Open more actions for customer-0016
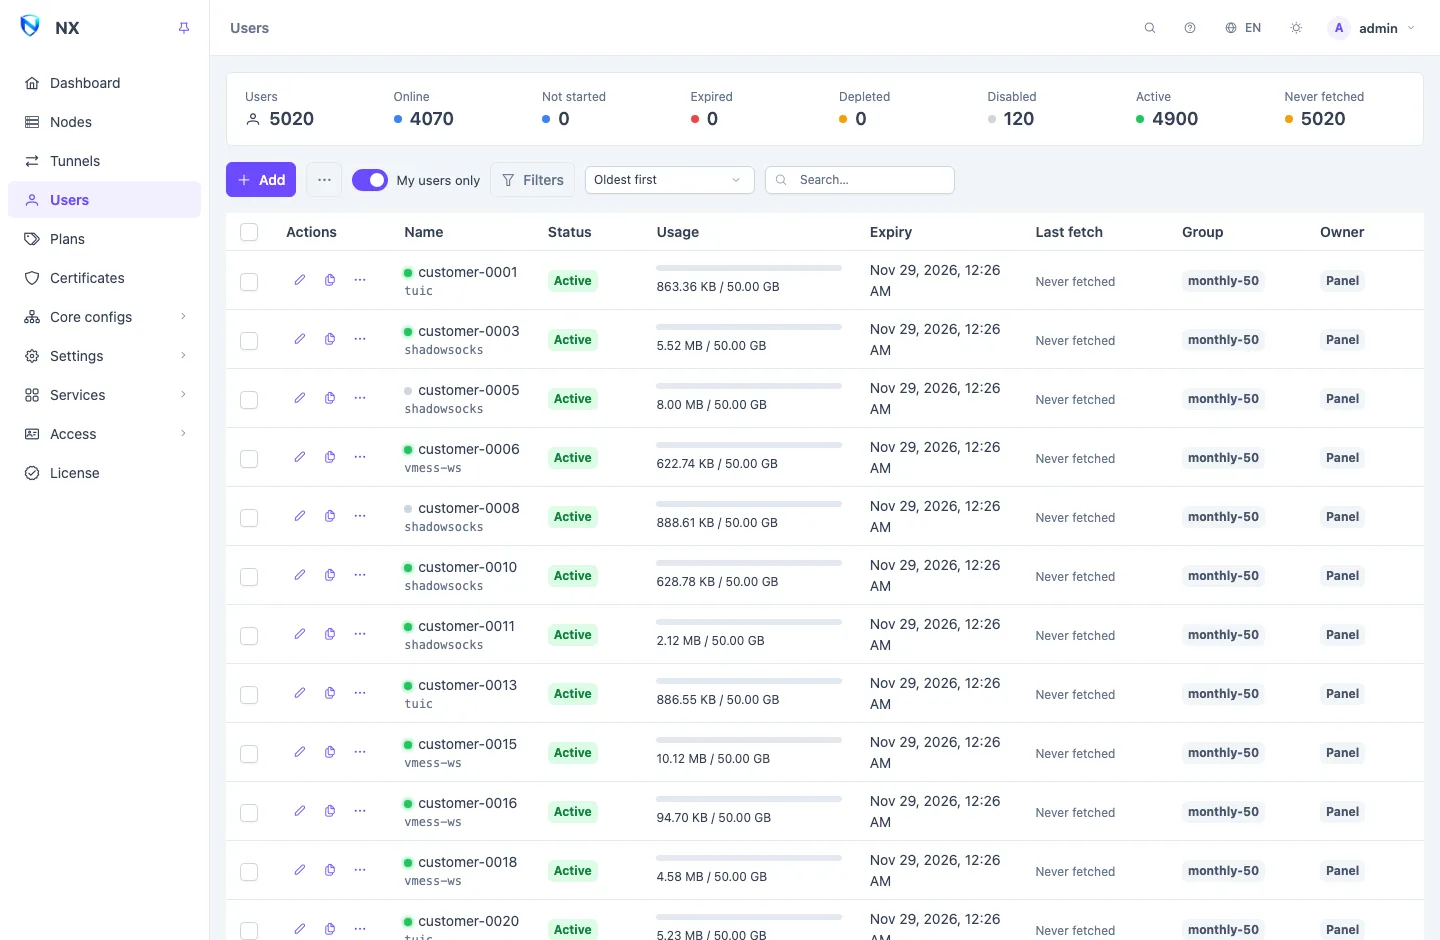This screenshot has height=940, width=1440. click(360, 811)
